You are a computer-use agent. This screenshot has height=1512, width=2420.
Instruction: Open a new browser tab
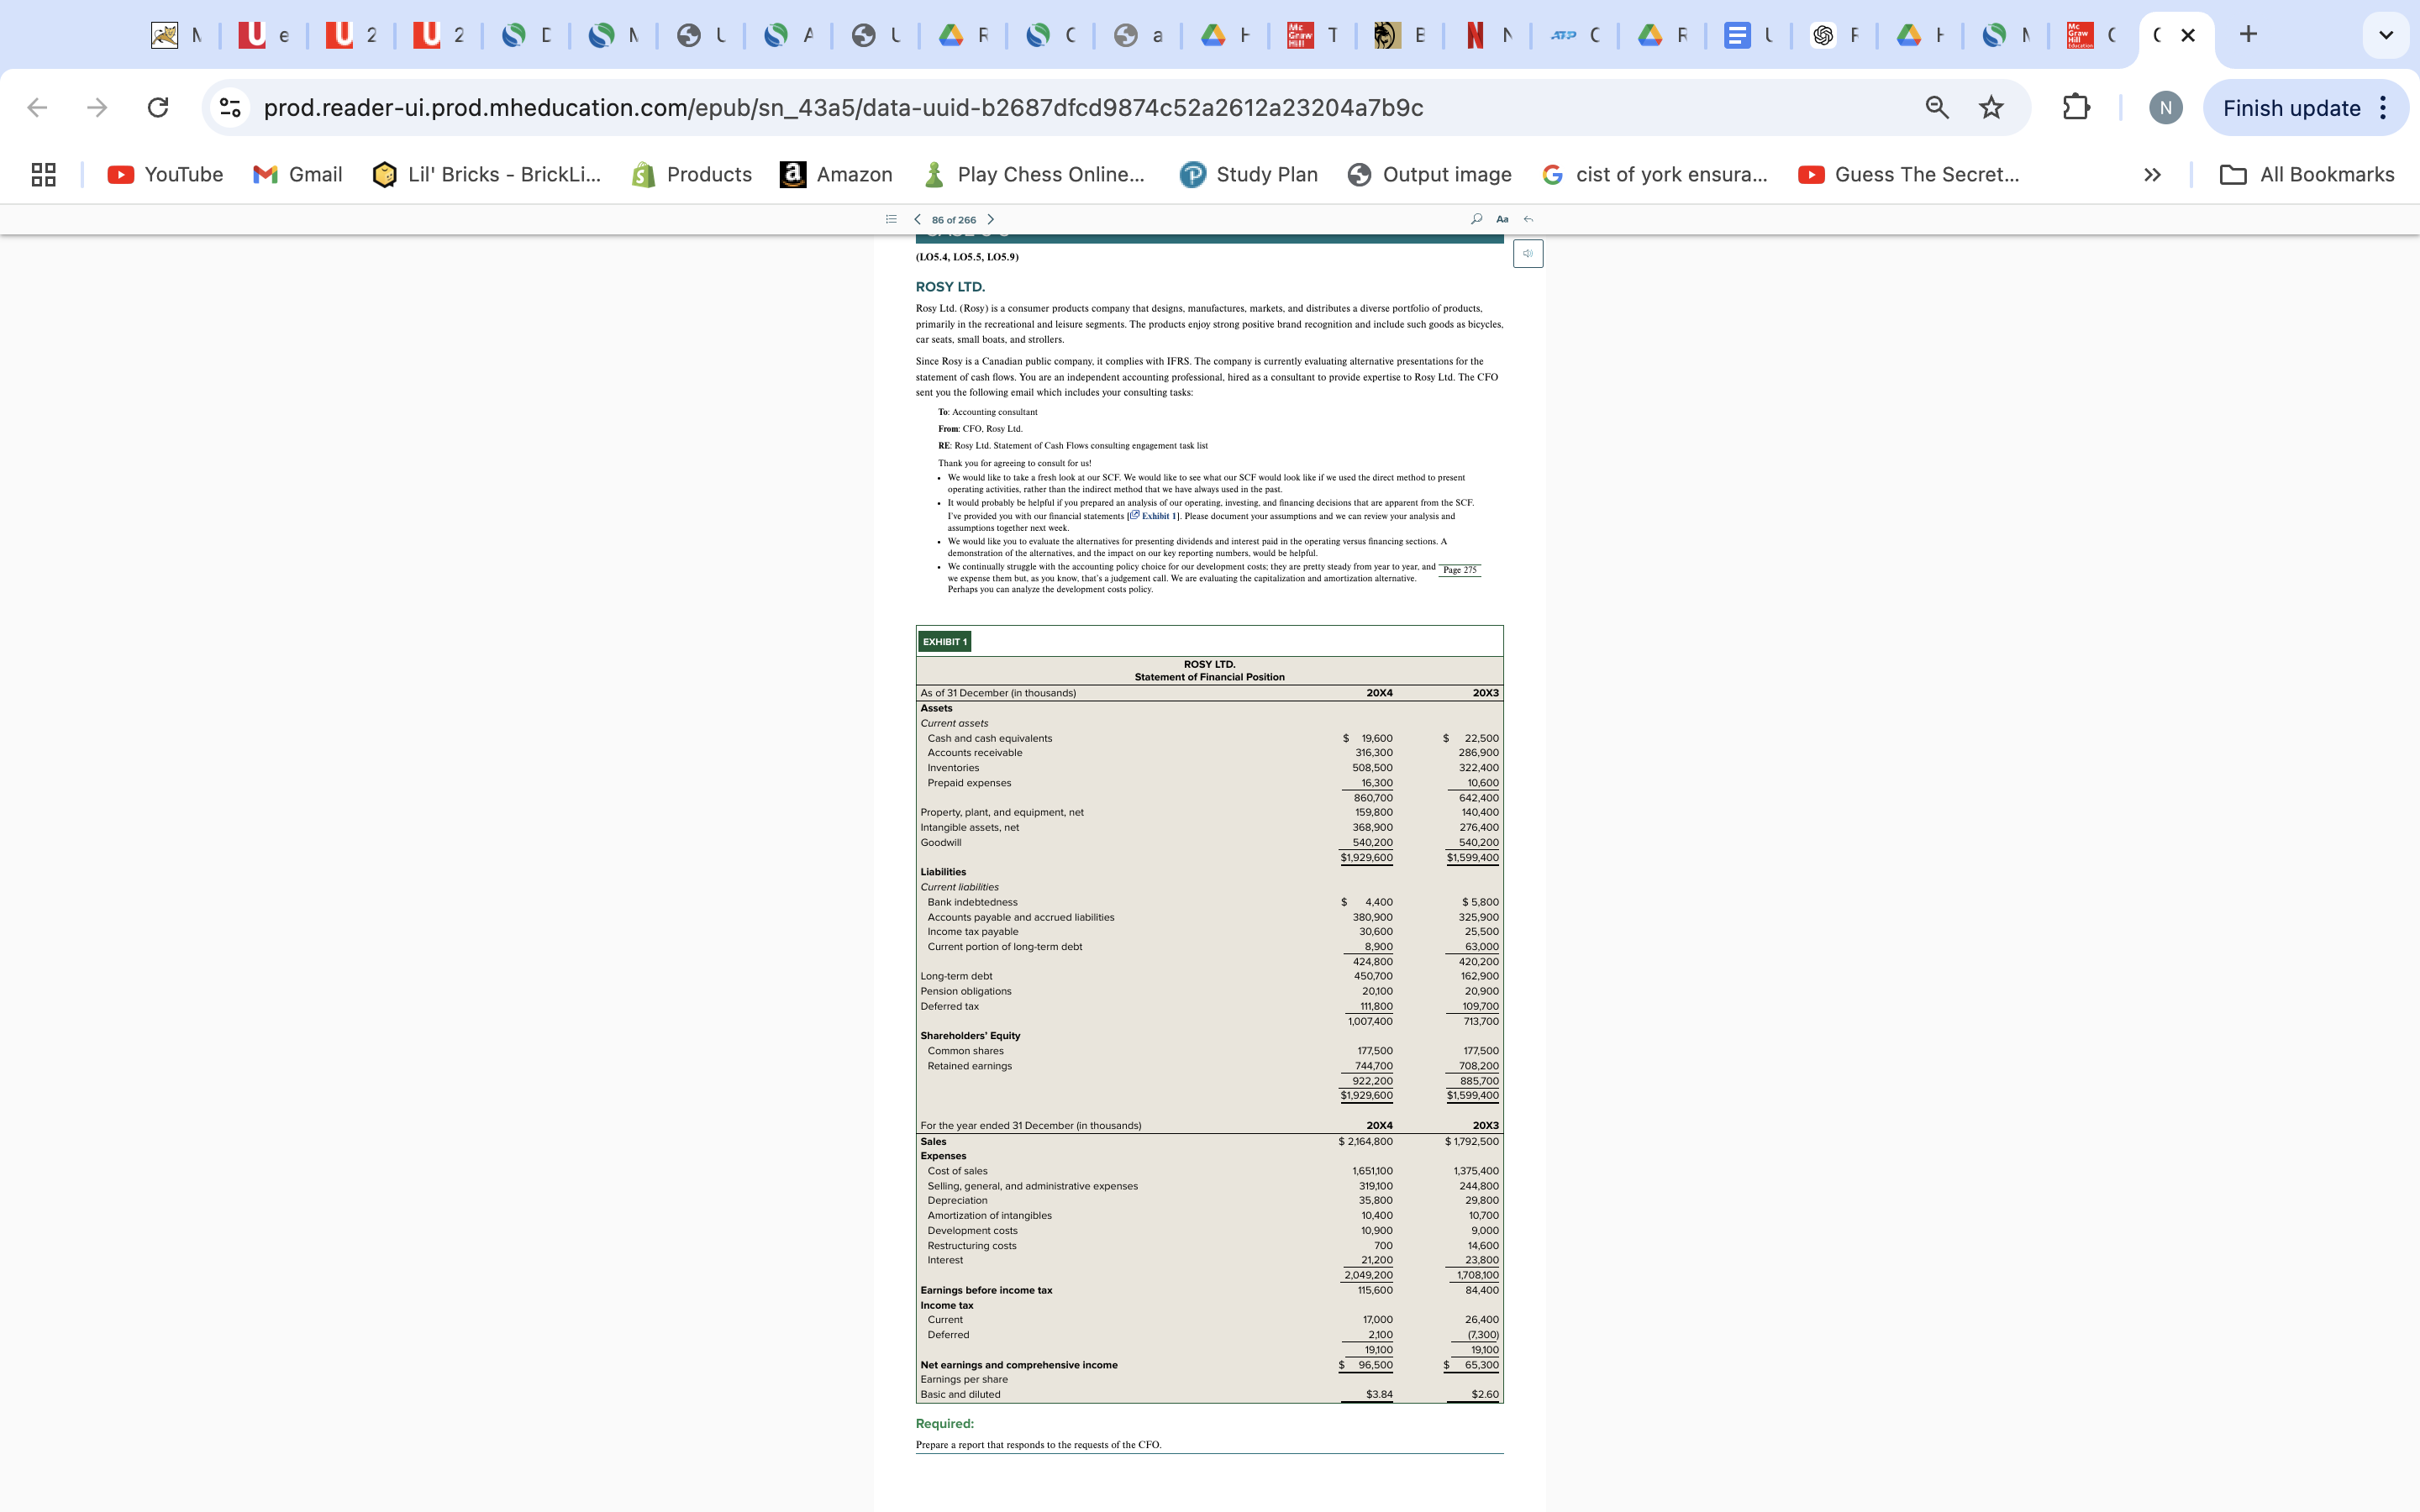[2248, 35]
